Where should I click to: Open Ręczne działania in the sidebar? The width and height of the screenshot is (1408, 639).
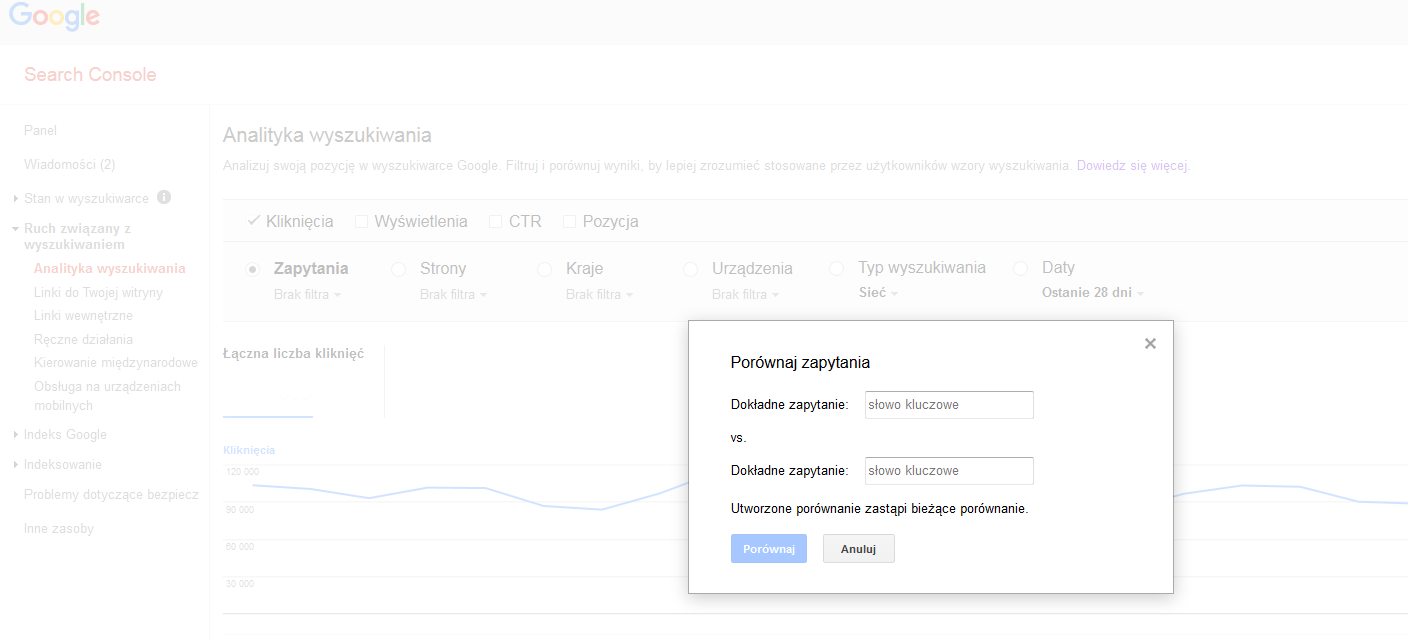coord(83,340)
